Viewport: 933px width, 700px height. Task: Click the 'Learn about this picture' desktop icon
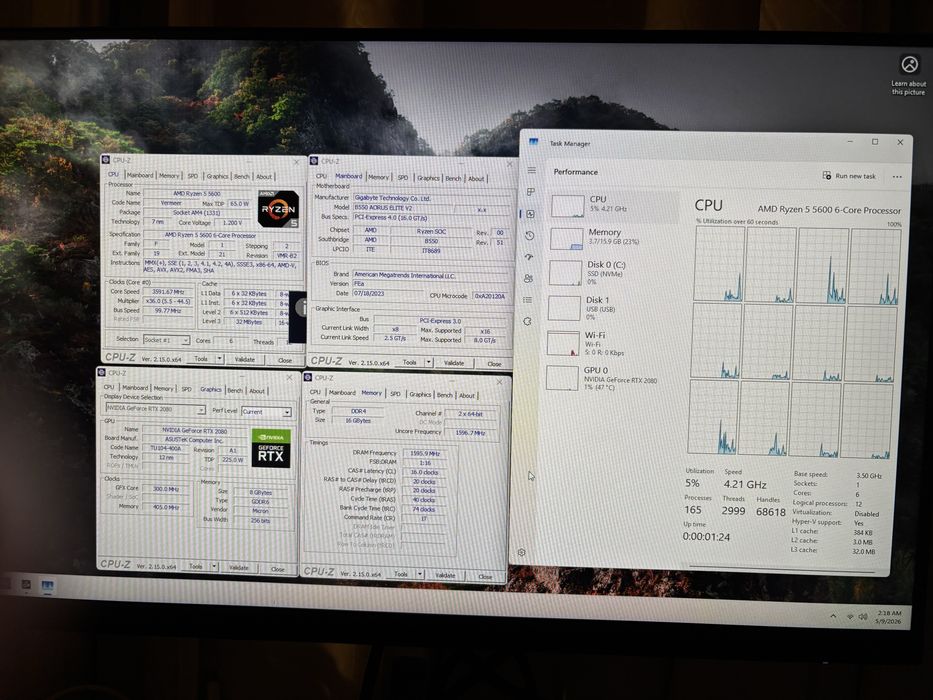click(909, 74)
